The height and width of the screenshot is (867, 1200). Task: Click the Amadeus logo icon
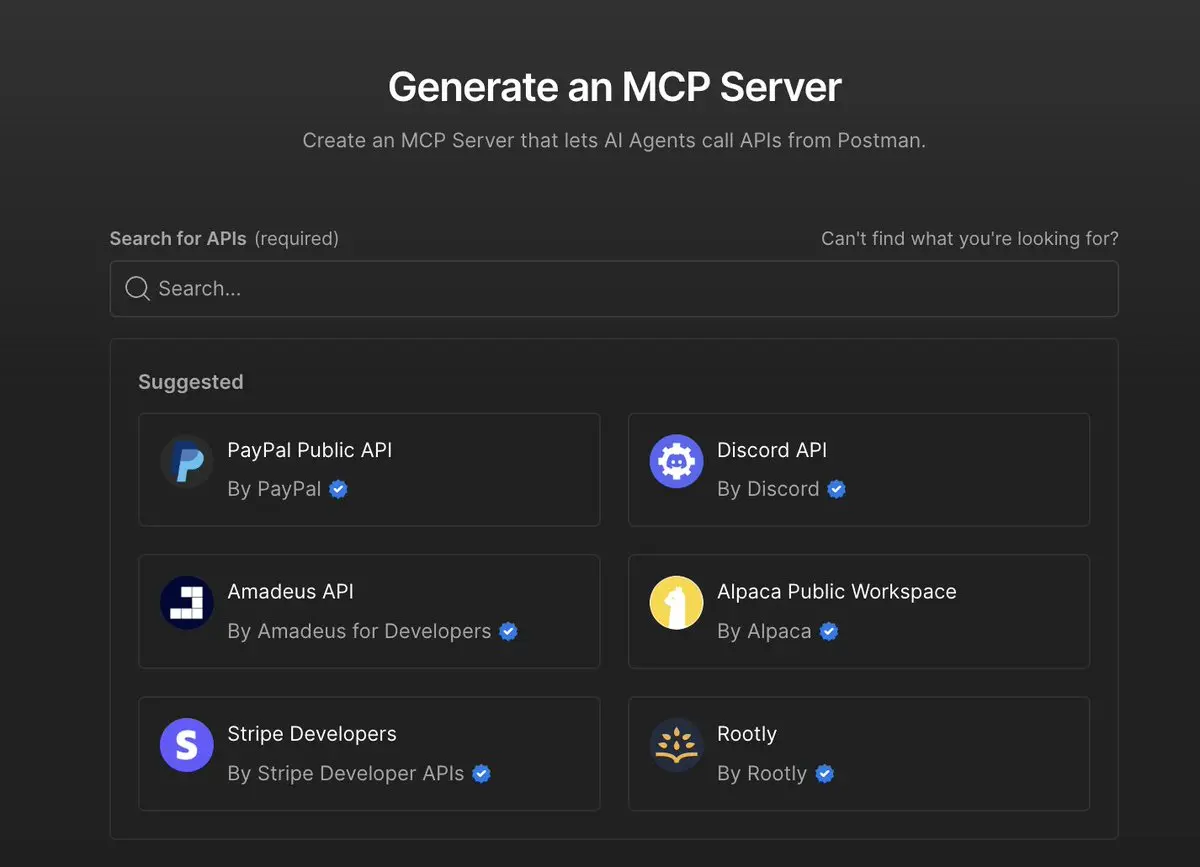(187, 603)
